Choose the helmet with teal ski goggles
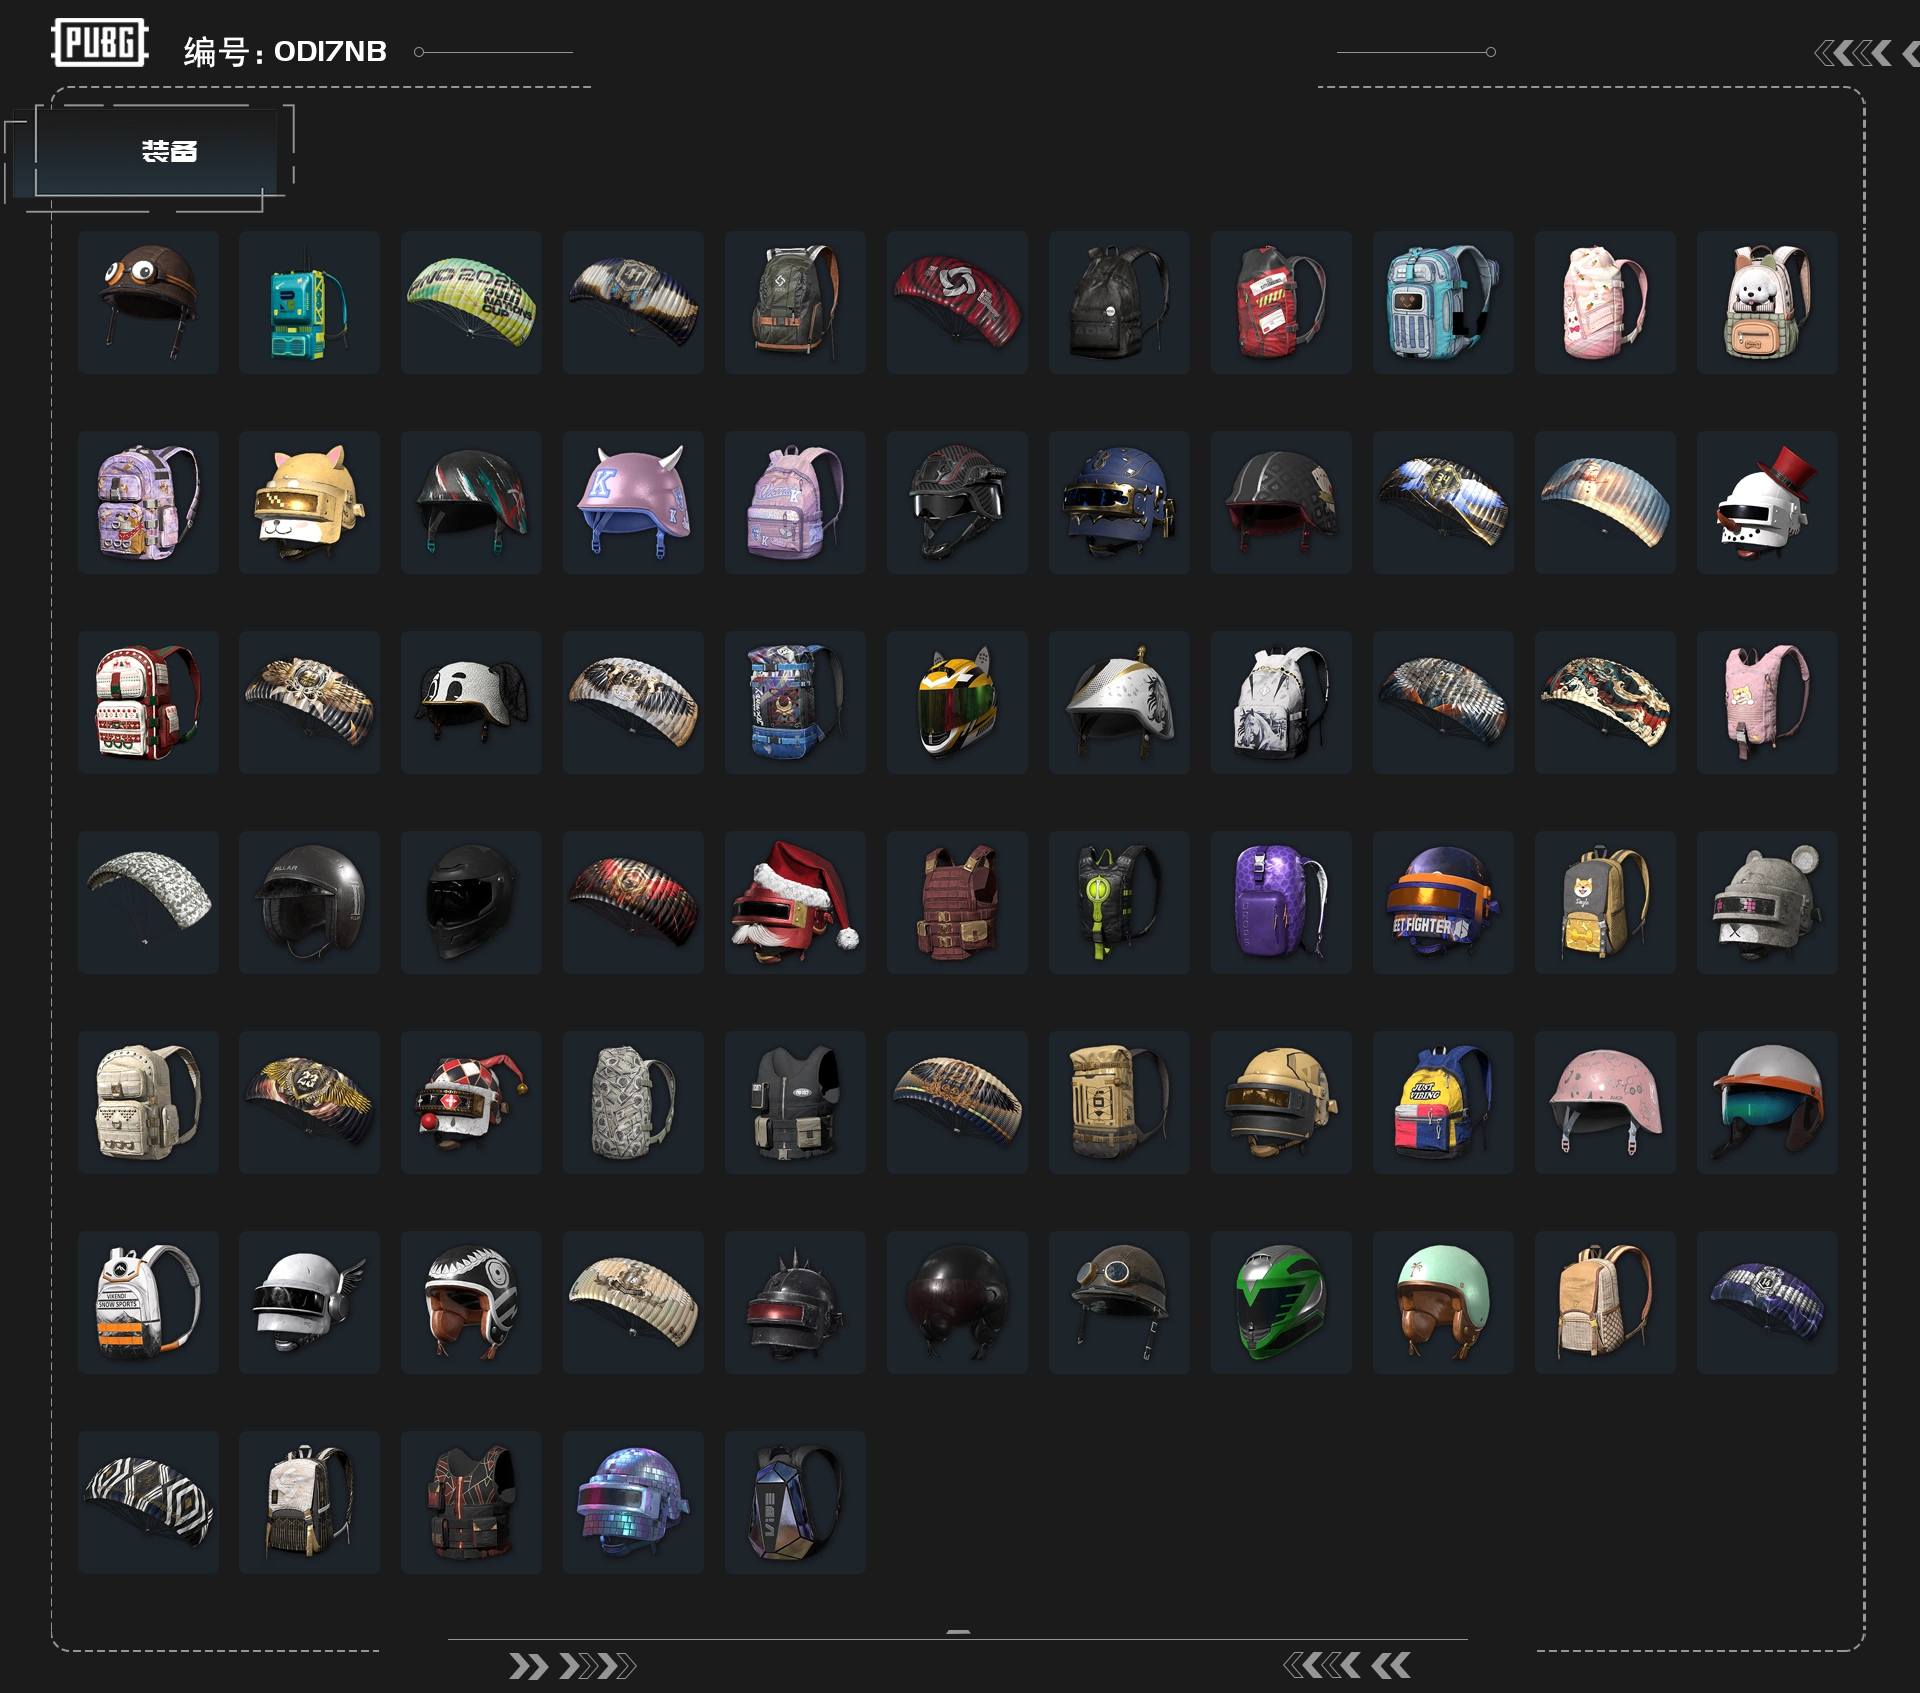Image resolution: width=1920 pixels, height=1693 pixels. pos(1767,1102)
